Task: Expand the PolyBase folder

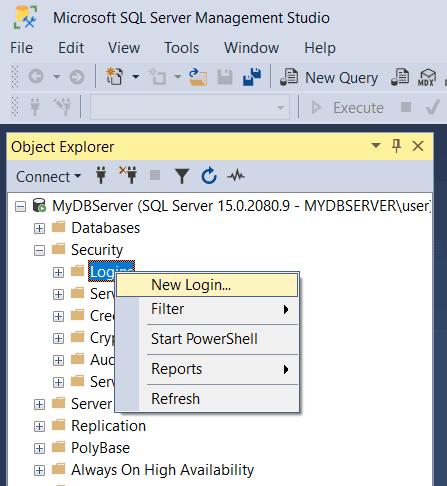Action: point(39,448)
